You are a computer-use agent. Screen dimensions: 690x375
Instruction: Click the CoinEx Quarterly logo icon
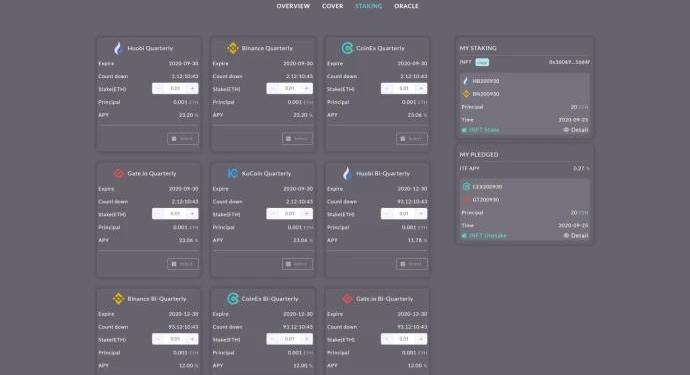point(347,48)
